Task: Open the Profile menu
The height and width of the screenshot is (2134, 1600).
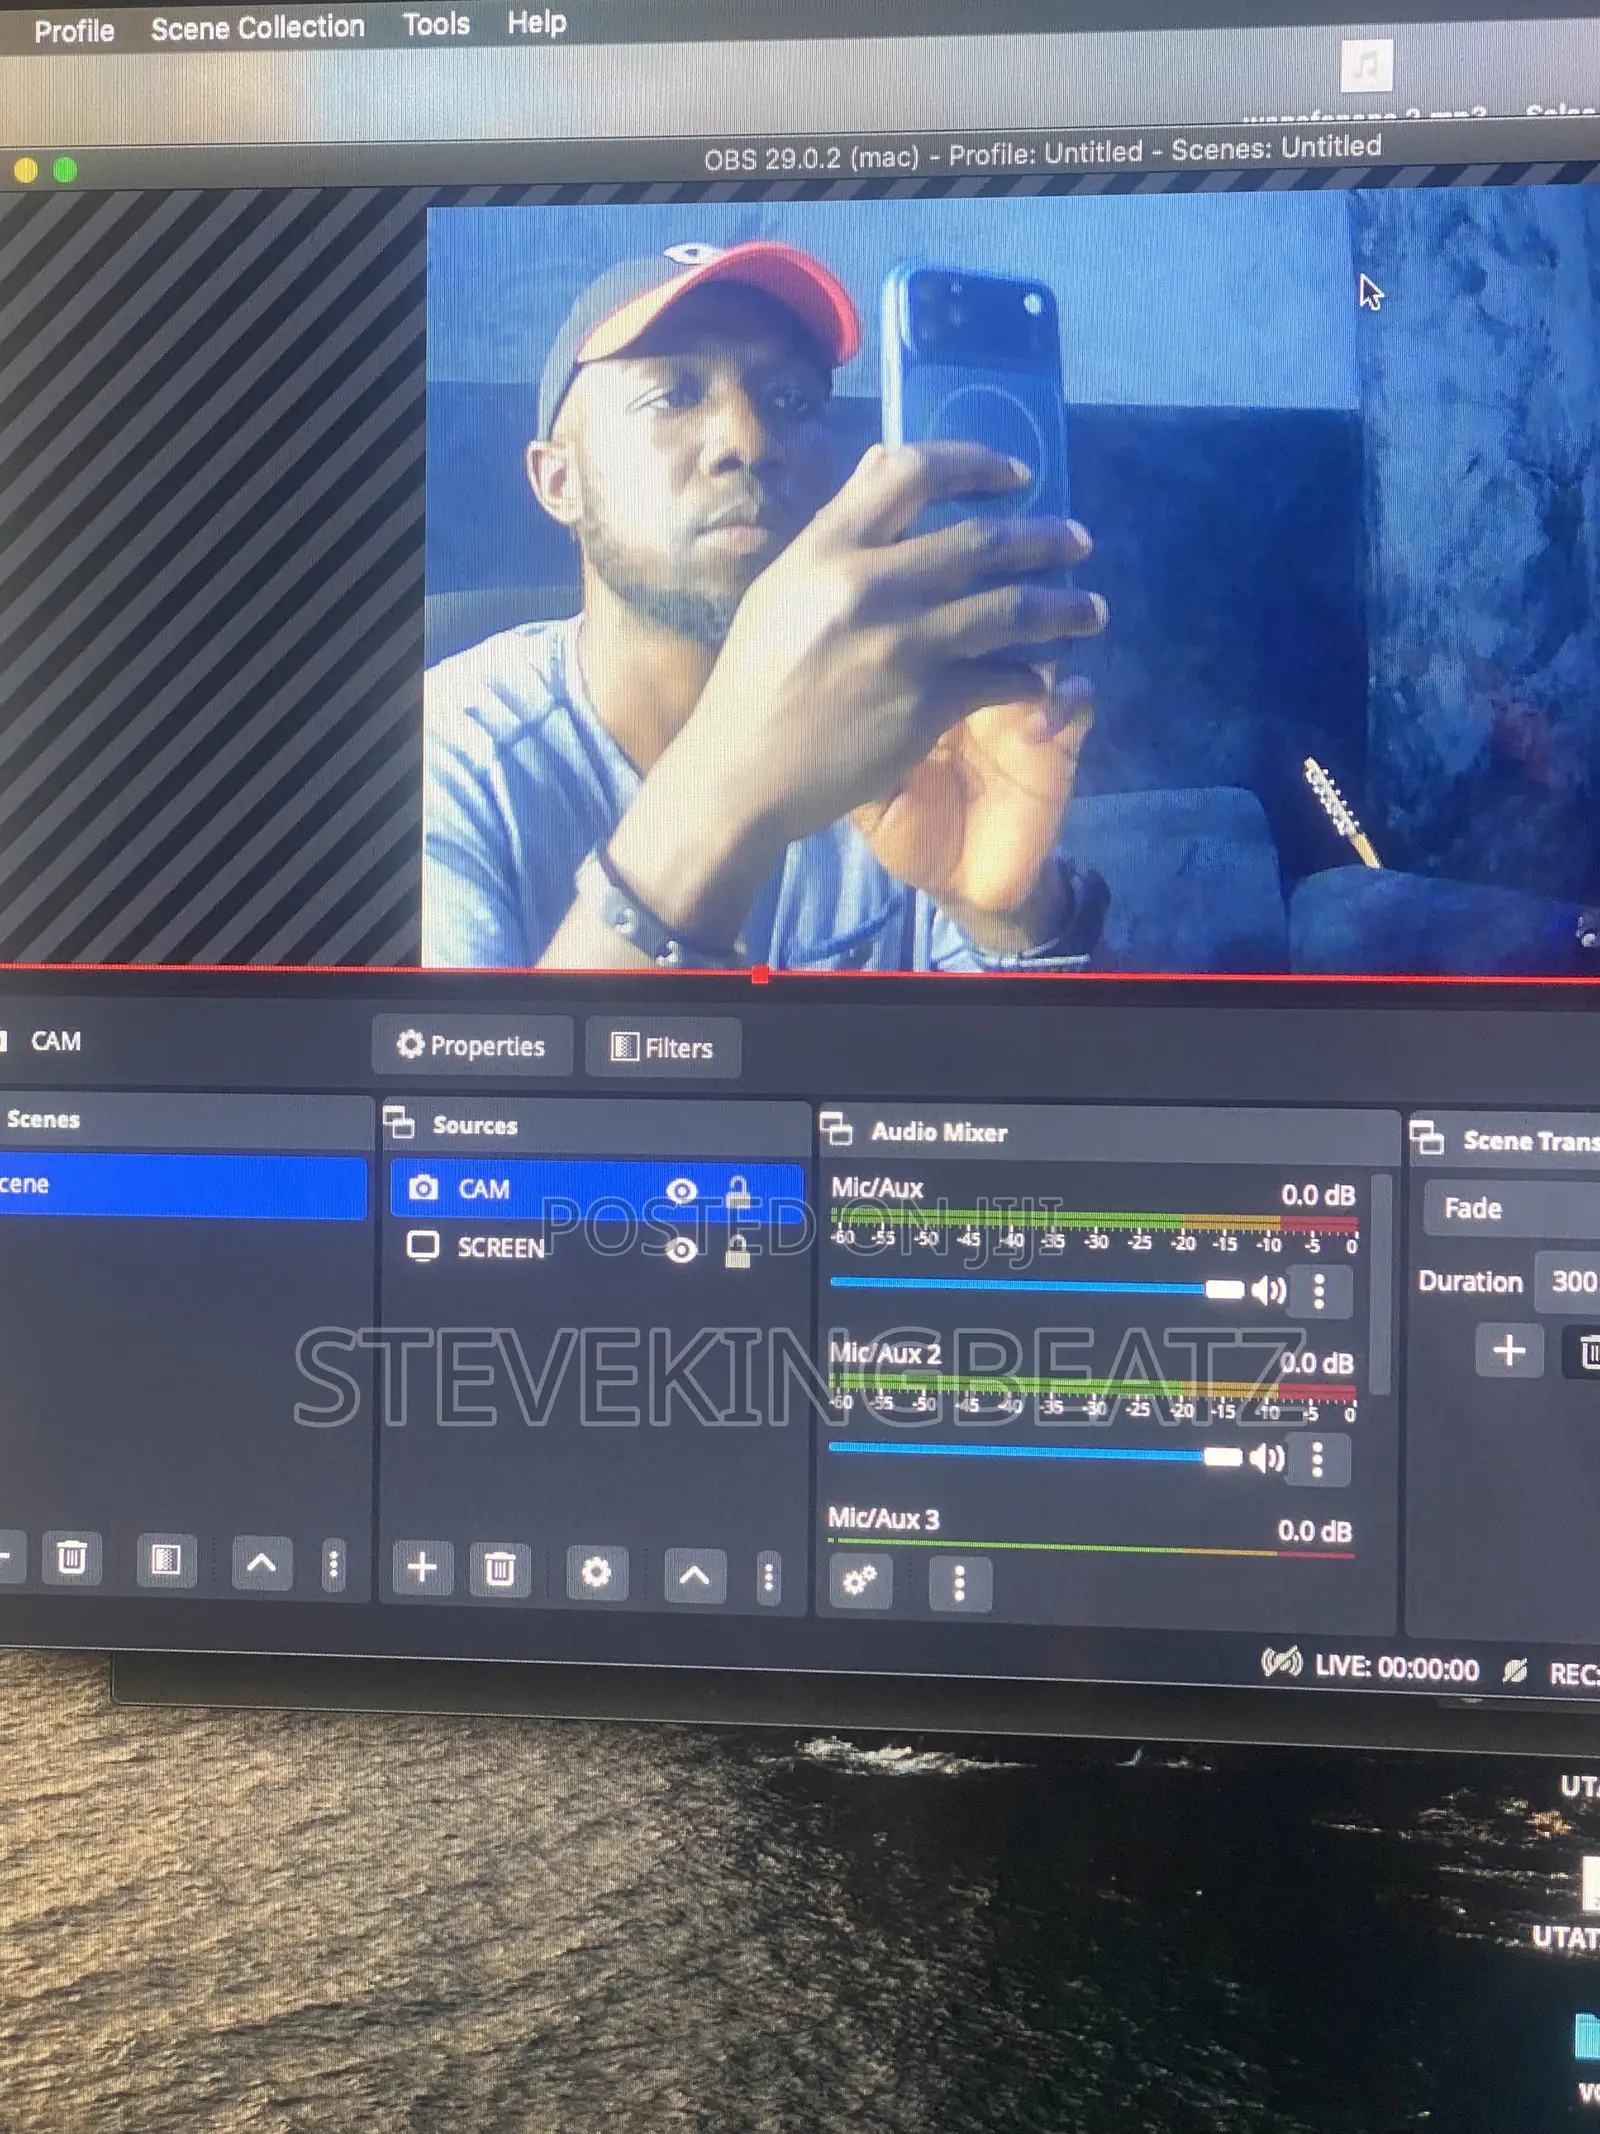Action: (74, 31)
